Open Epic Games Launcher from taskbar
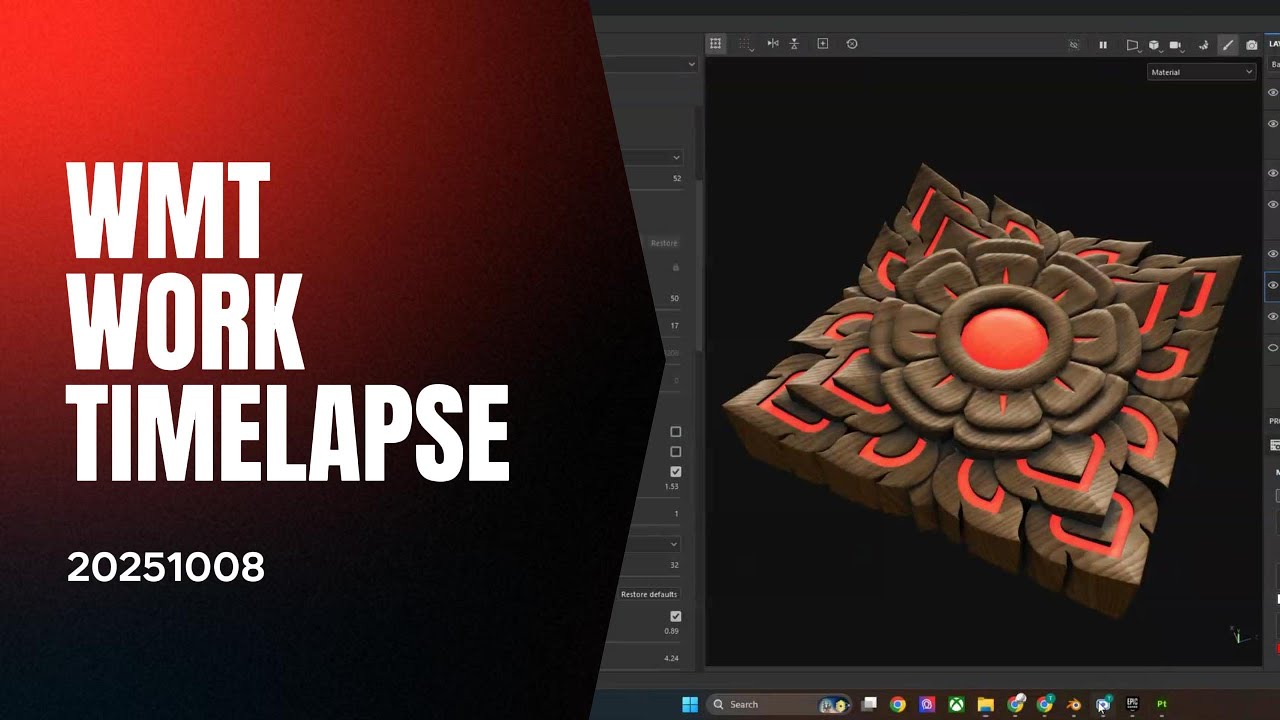Screen dimensions: 1280x720 tap(1132, 704)
